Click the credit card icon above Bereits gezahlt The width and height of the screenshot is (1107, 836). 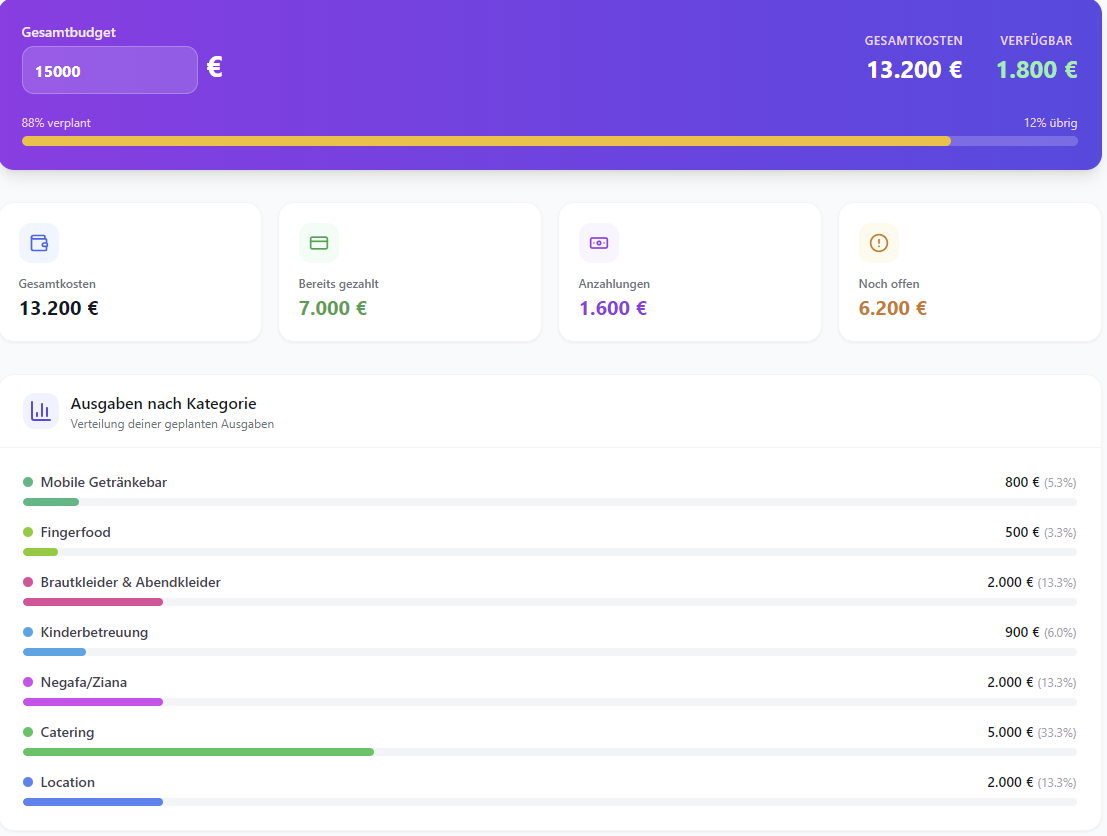[x=319, y=243]
